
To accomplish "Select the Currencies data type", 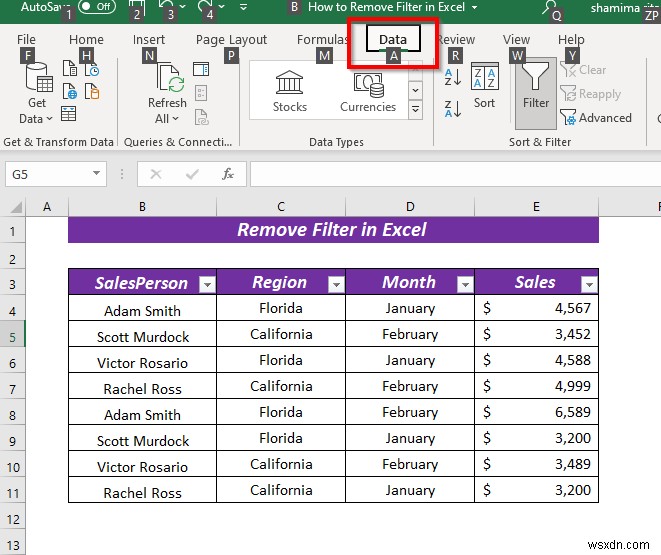I will pos(368,91).
